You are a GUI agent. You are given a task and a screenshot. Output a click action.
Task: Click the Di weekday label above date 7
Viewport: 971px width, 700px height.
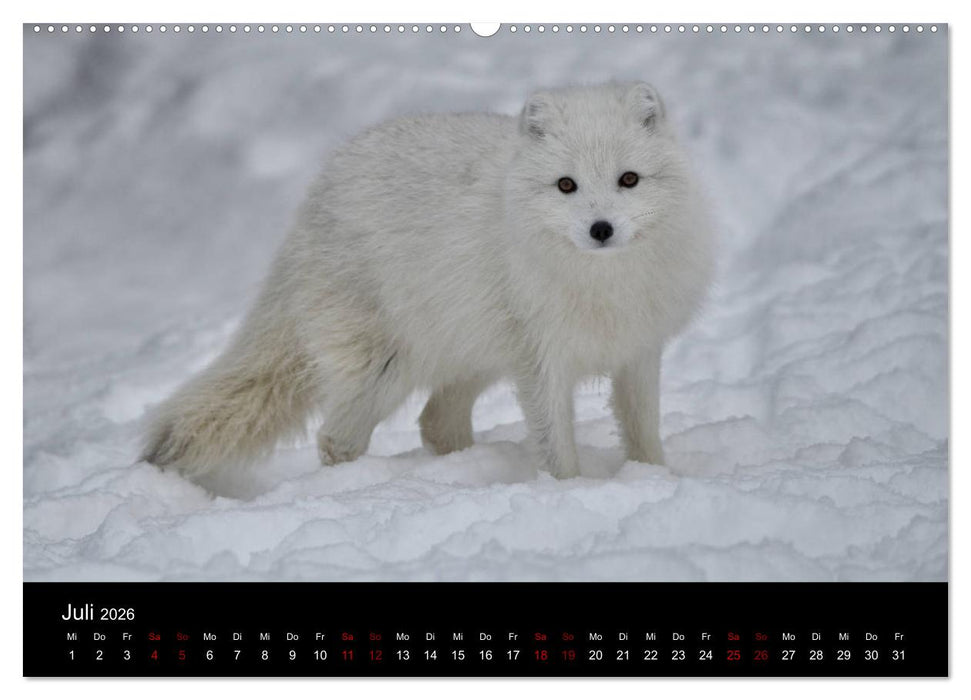pyautogui.click(x=236, y=637)
